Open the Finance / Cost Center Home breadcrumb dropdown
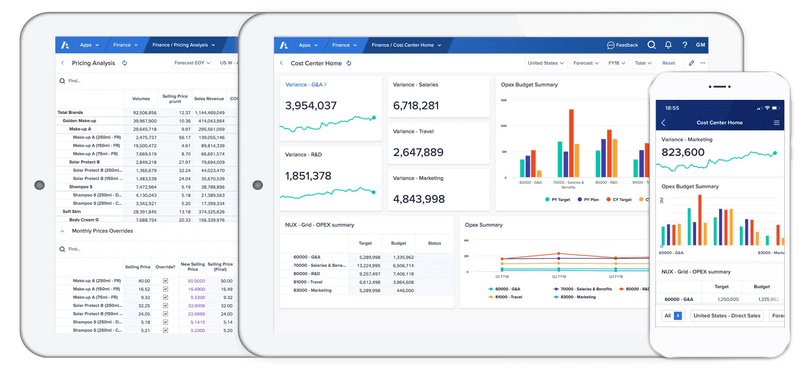This screenshot has width=806, height=379. [x=406, y=45]
